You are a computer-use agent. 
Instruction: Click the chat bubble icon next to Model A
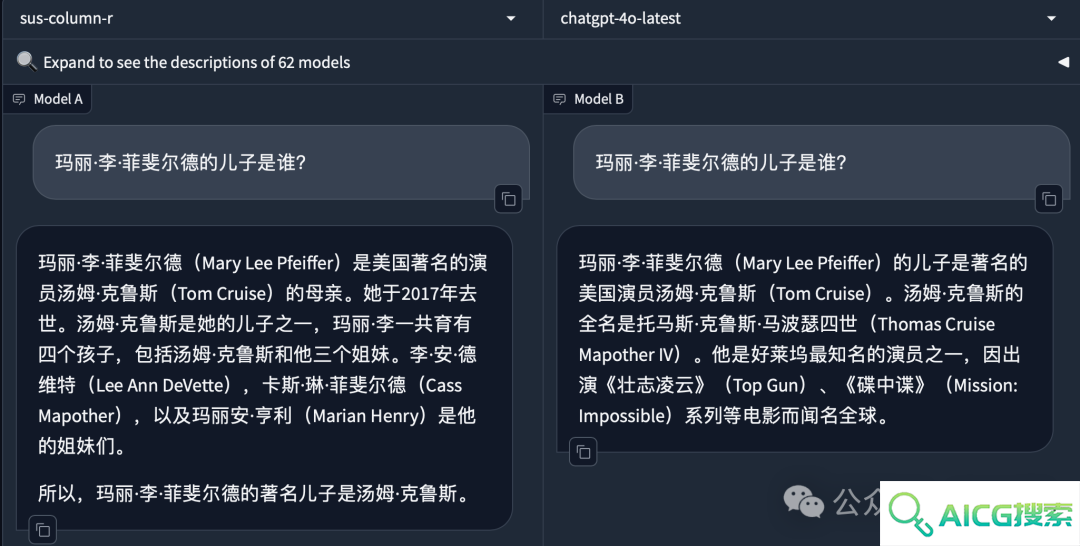coord(19,99)
